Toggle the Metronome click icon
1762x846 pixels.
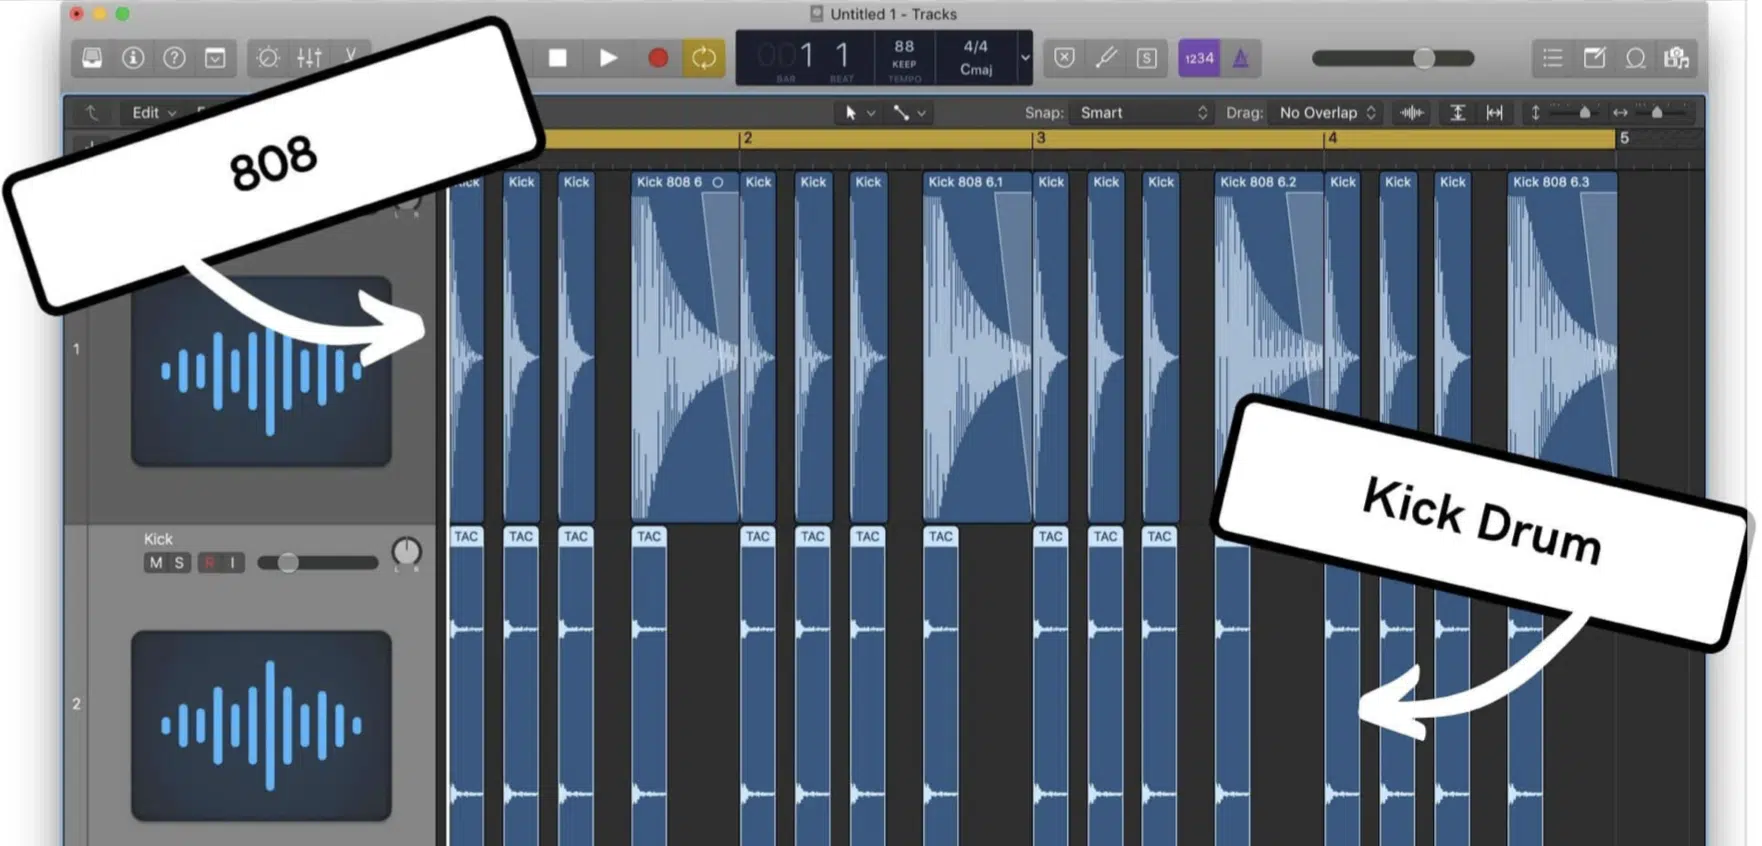coord(1241,58)
